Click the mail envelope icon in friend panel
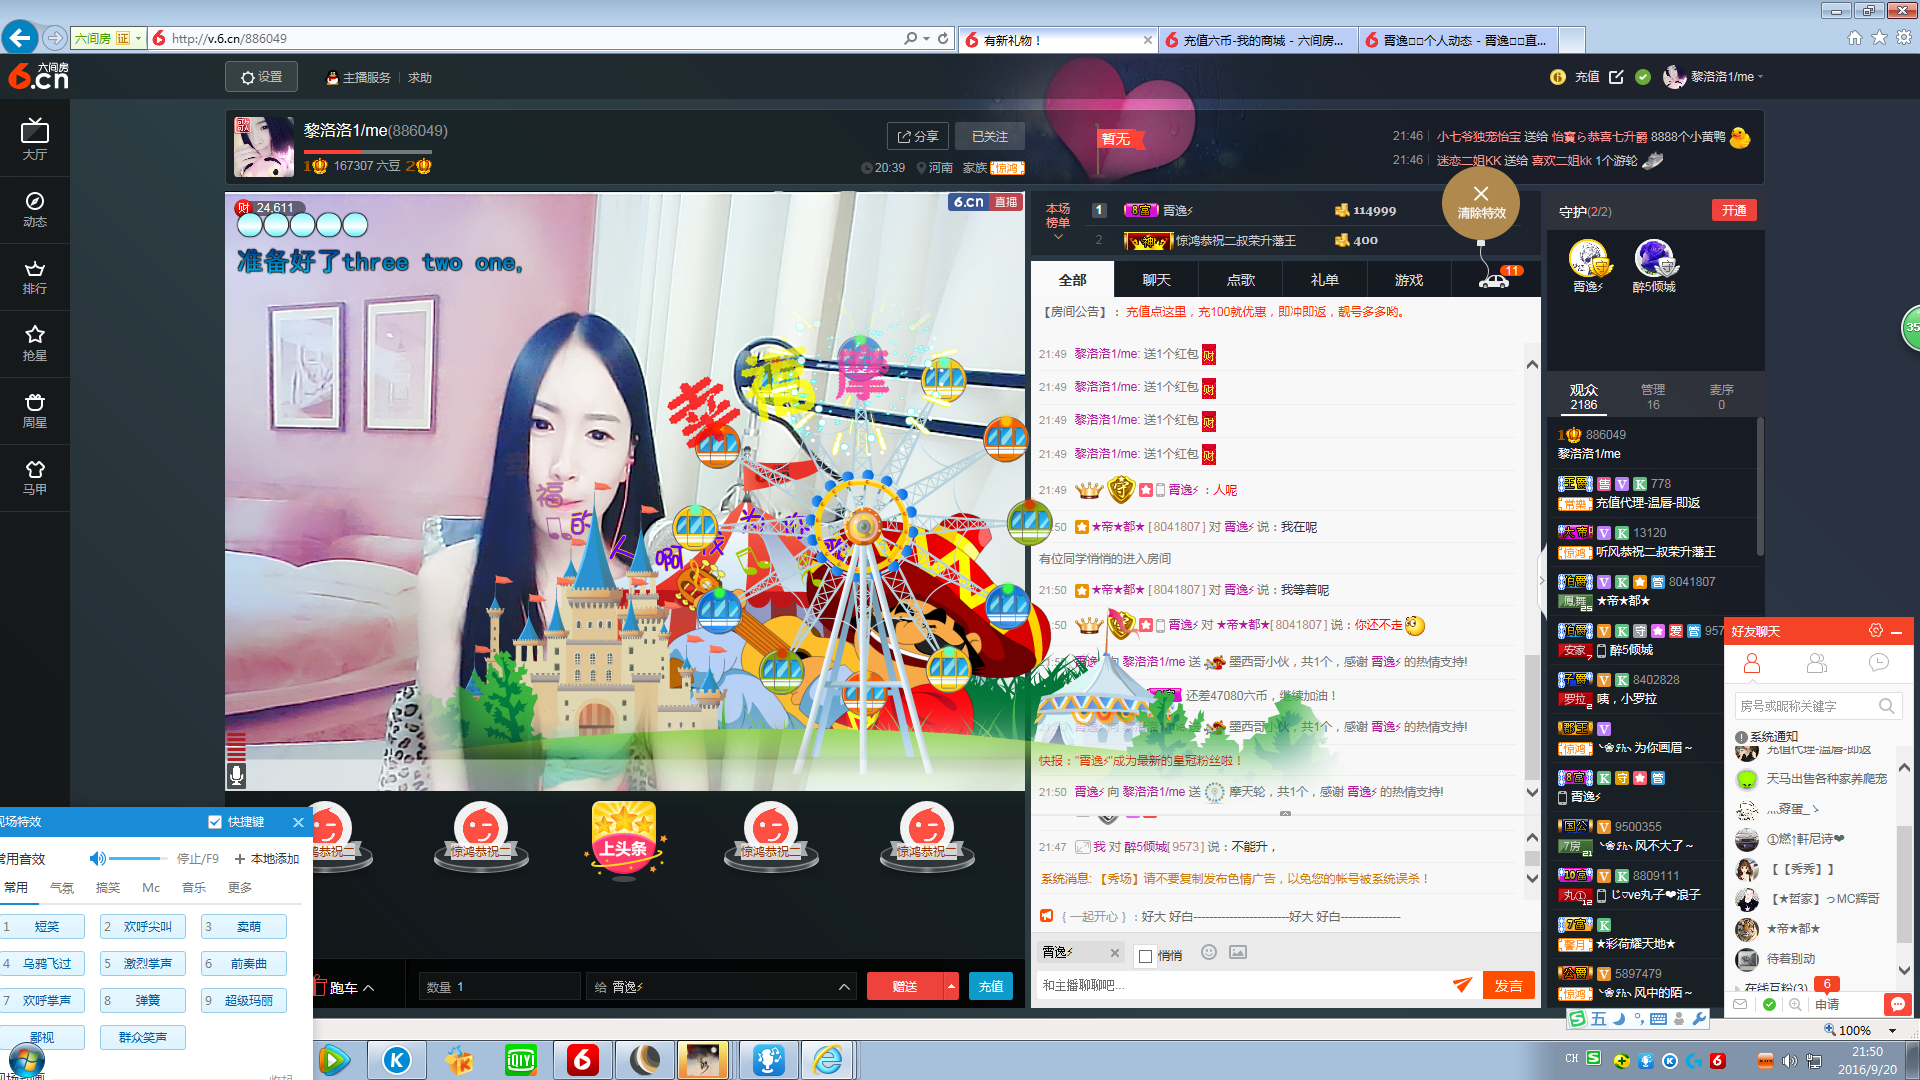The image size is (1920, 1080). (x=1740, y=1004)
